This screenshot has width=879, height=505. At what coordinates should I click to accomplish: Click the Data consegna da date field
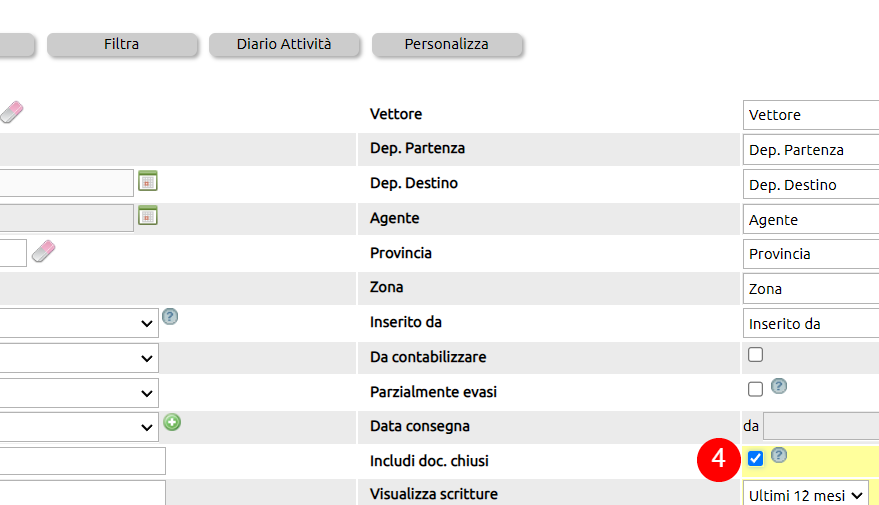click(x=821, y=426)
